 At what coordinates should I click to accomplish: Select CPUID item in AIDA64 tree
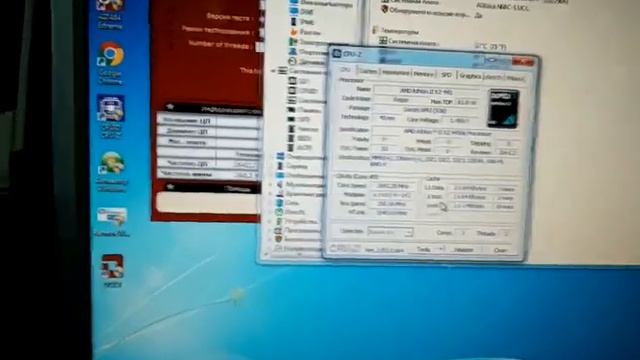(303, 91)
